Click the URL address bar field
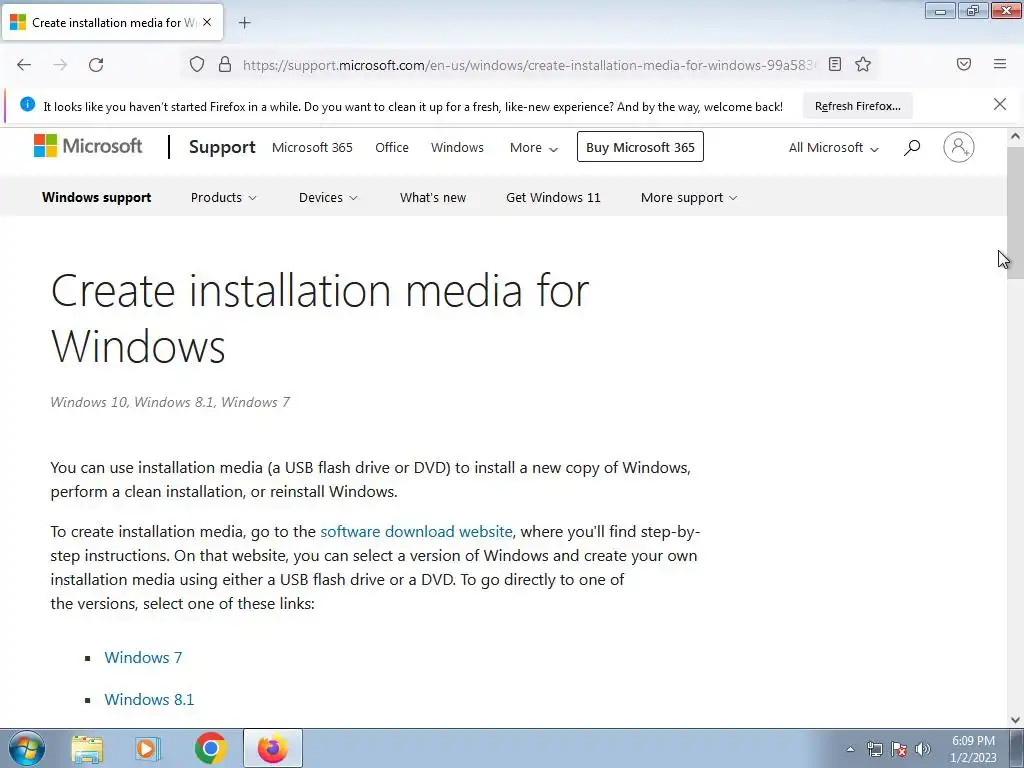The height and width of the screenshot is (768, 1024). tap(529, 65)
